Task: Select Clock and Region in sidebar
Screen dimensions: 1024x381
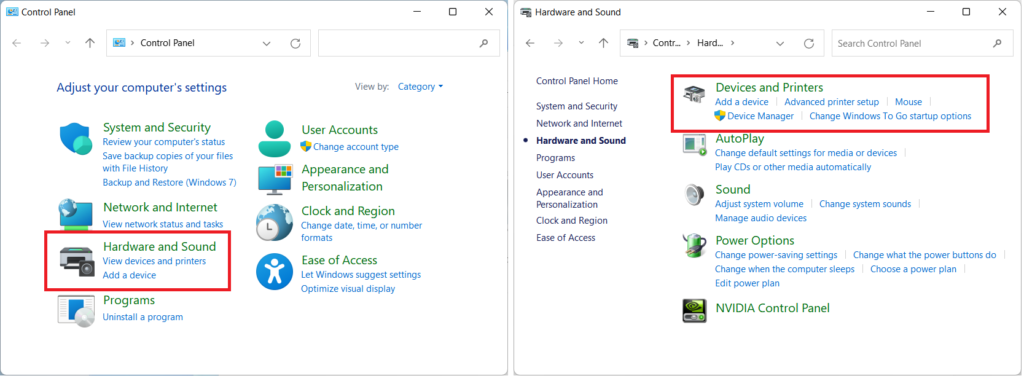Action: click(x=572, y=220)
